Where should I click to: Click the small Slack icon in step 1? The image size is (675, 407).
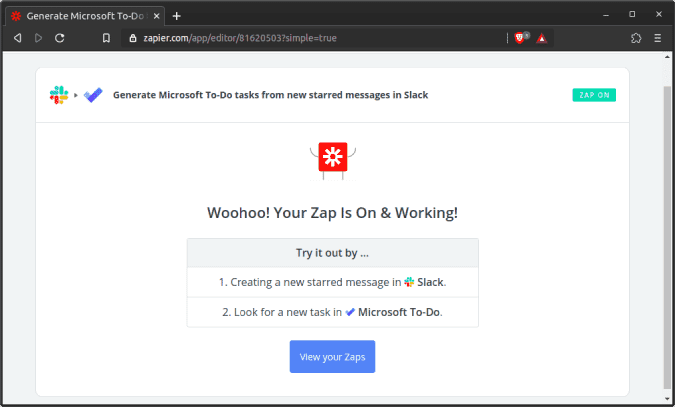(x=409, y=282)
